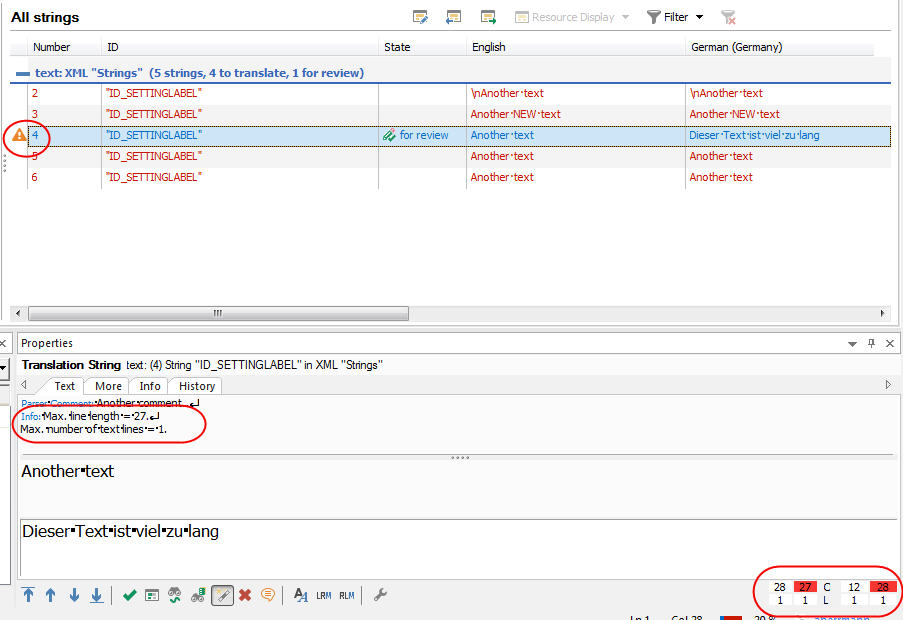Viewport: 903px width, 620px height.
Task: Click the warning icon on row 4
Action: [x=19, y=135]
